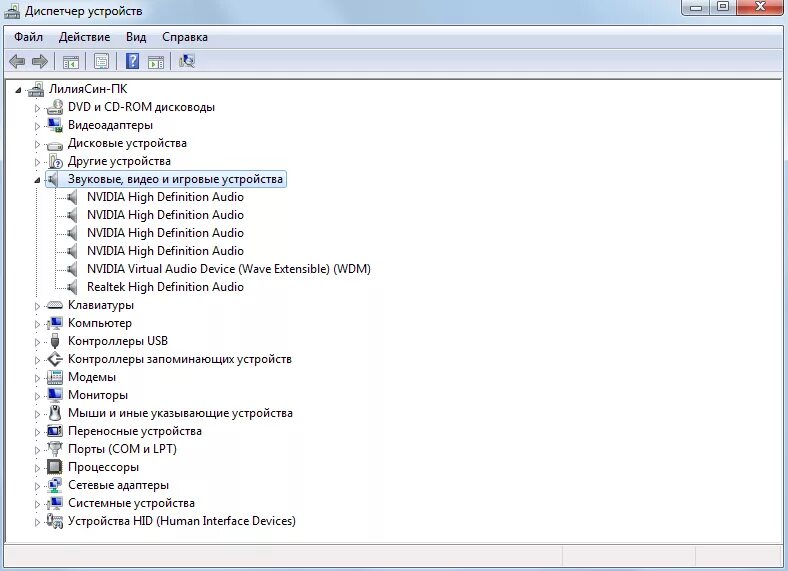Click the keyboard icon beside Клавиатуры
This screenshot has height=571, width=788.
(x=55, y=305)
